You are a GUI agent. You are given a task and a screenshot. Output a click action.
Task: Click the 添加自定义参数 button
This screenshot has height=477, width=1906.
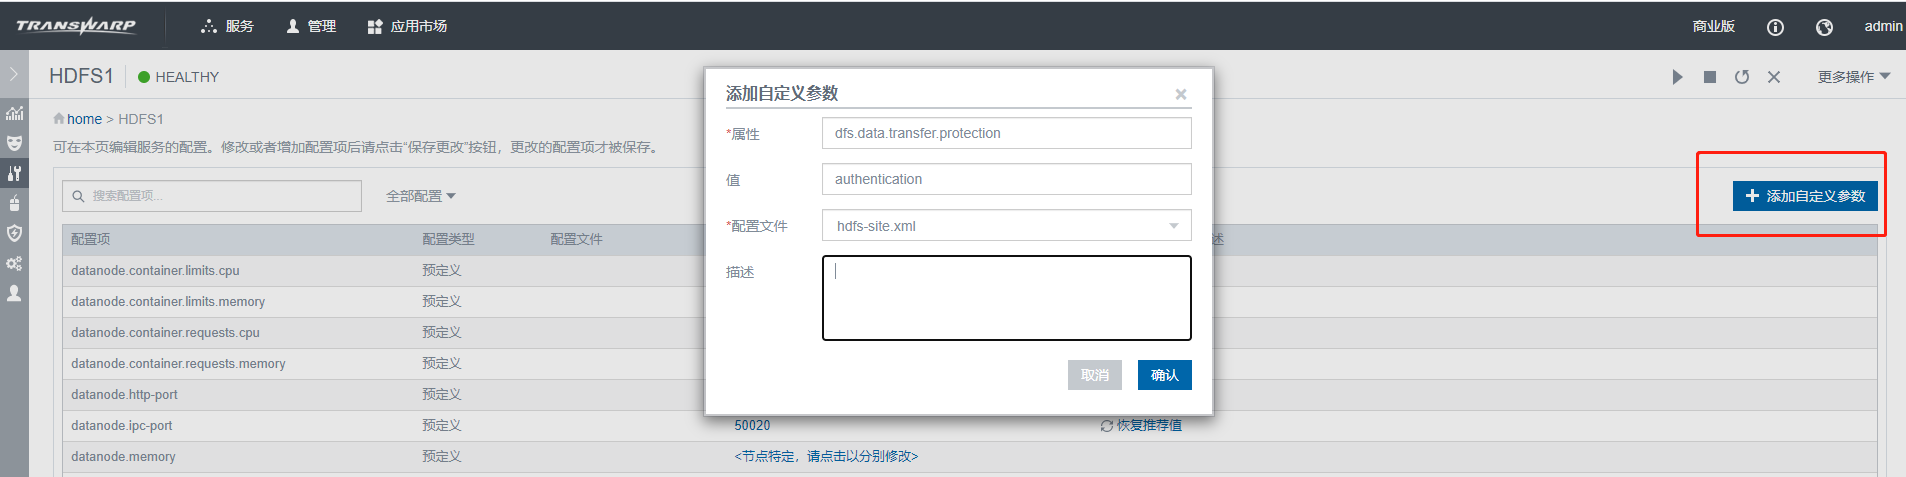coord(1805,196)
